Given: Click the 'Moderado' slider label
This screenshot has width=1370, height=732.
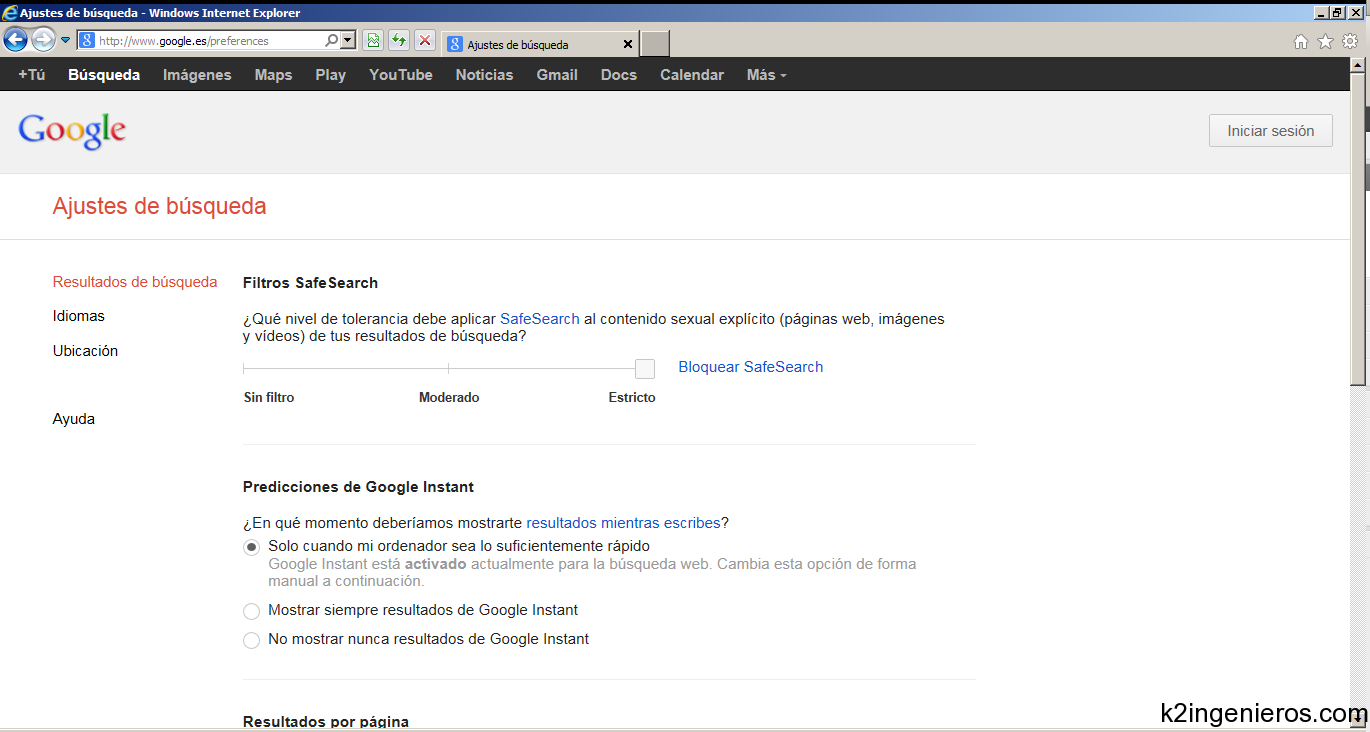Looking at the screenshot, I should pyautogui.click(x=449, y=398).
